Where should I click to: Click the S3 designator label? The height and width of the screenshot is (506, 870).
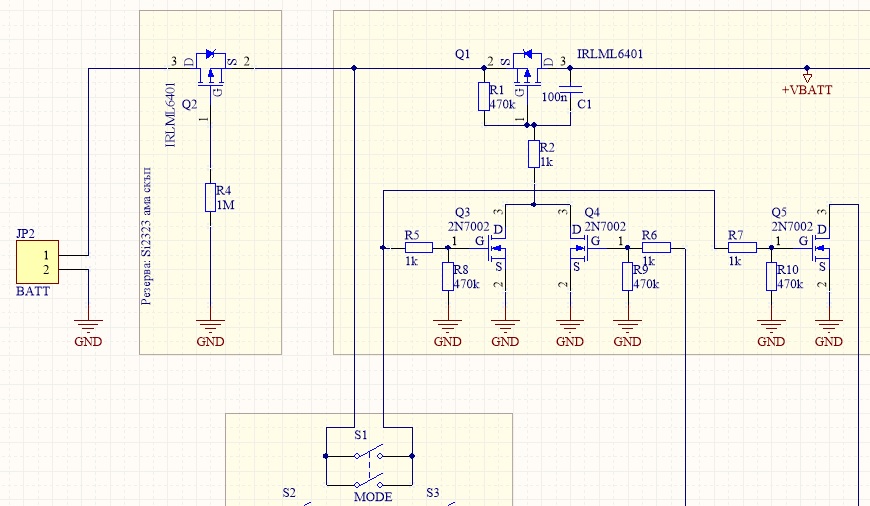coord(433,493)
